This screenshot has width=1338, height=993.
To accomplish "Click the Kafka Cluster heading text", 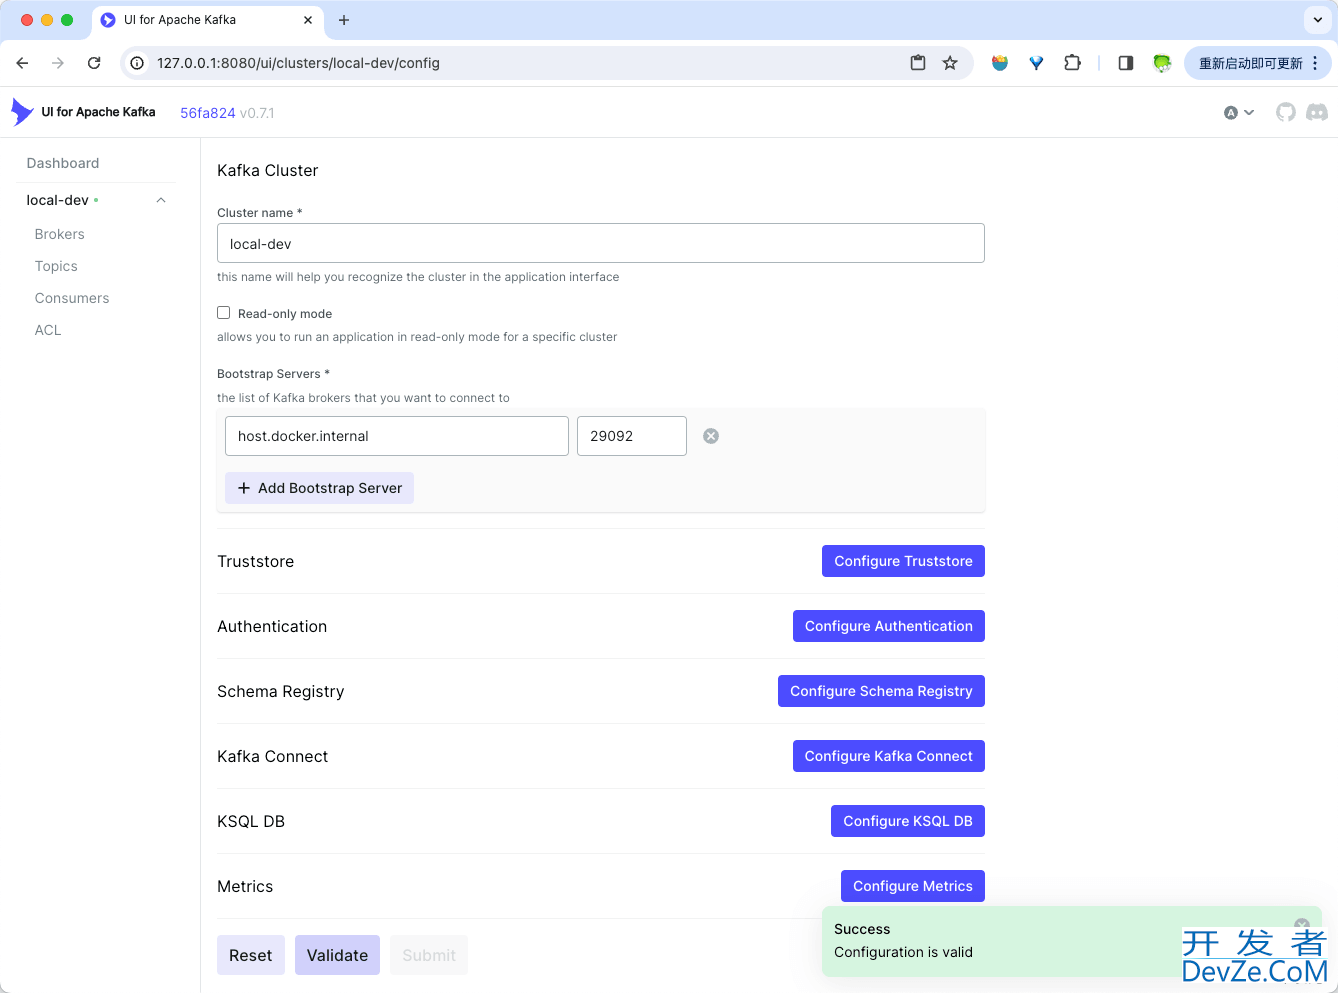I will 268,170.
